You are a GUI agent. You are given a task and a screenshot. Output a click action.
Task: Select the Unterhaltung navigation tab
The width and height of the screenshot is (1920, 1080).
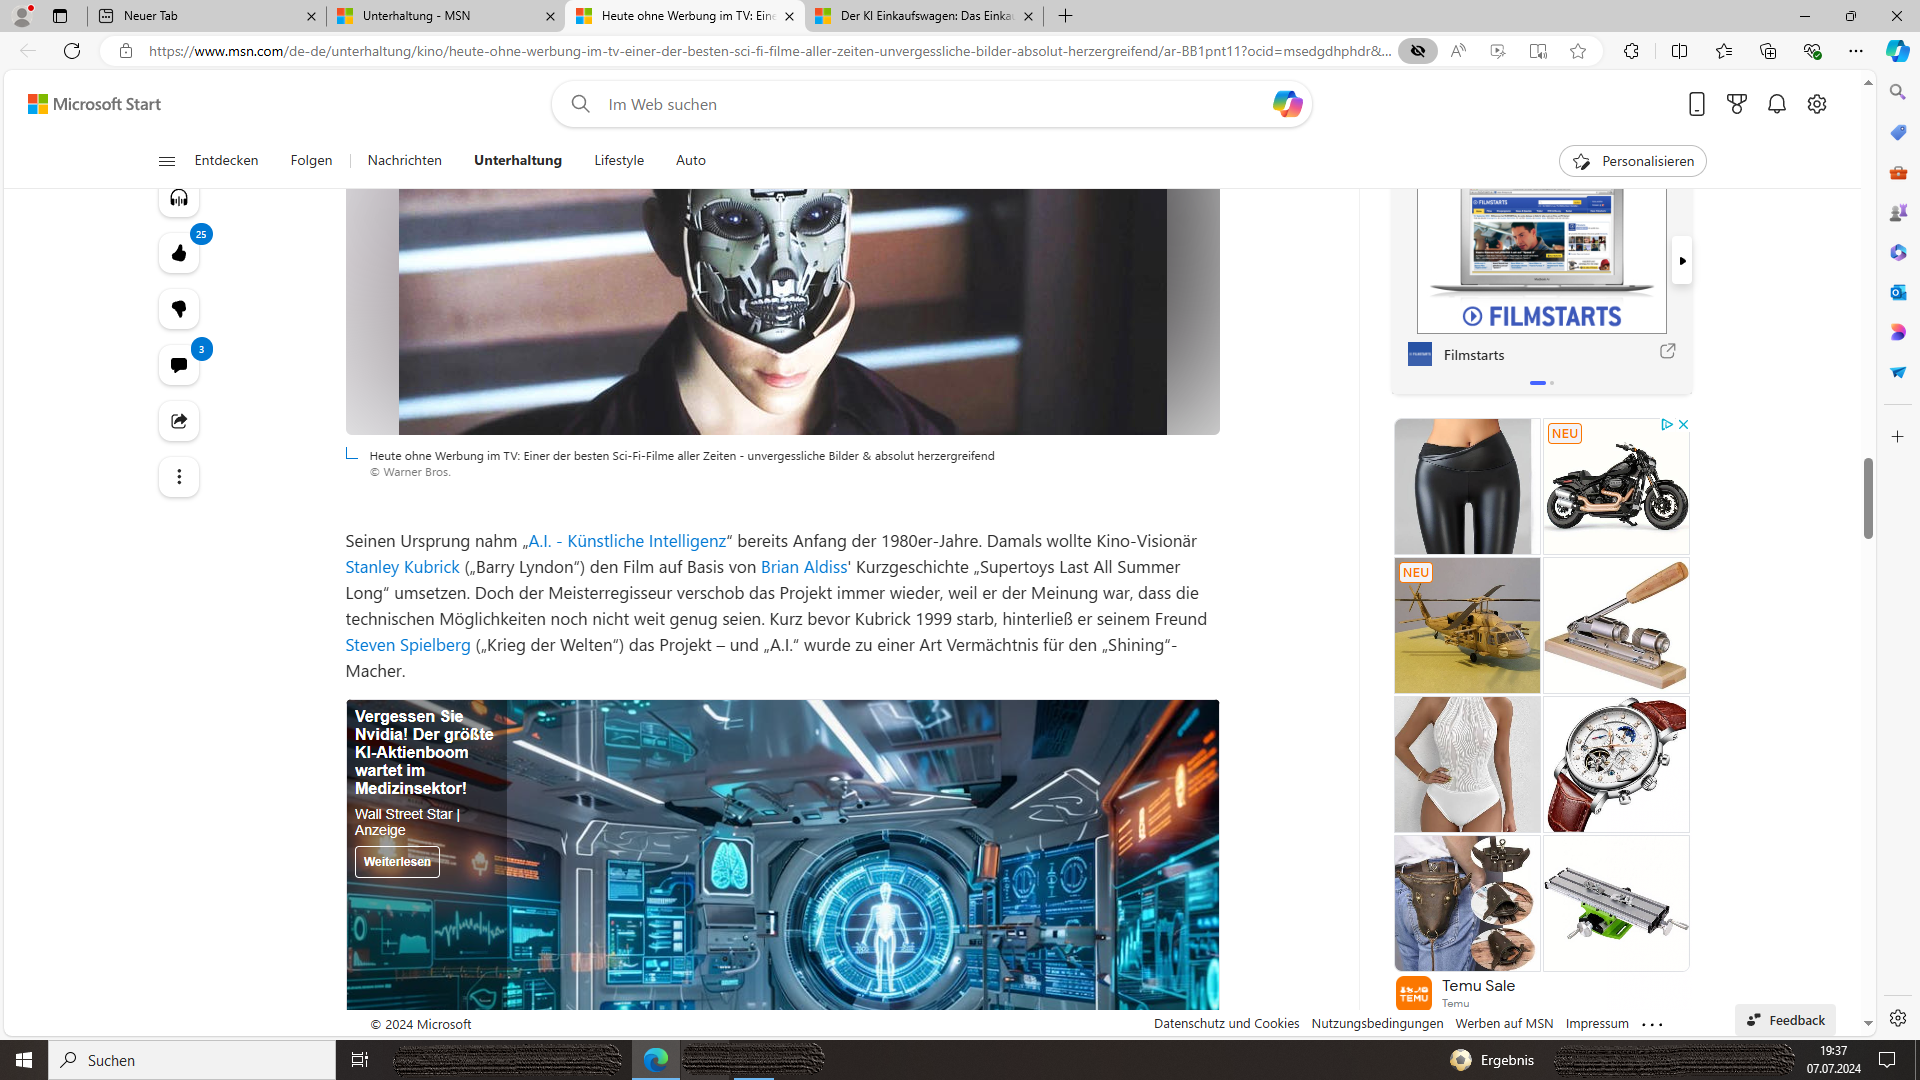518,161
